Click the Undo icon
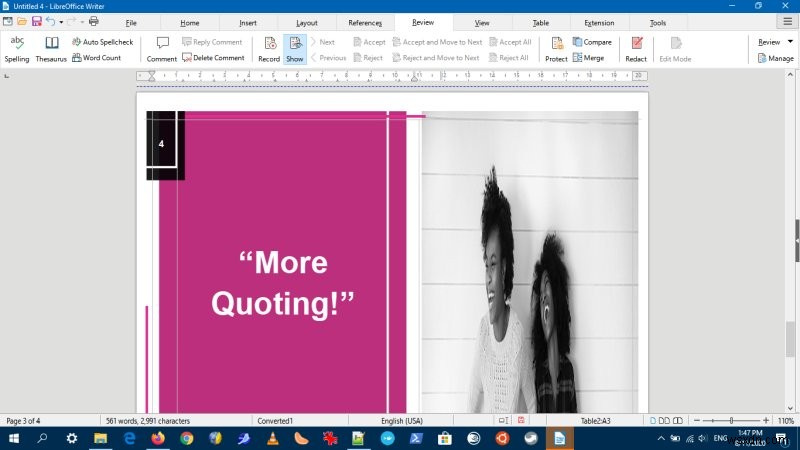Viewport: 800px width, 450px height. (x=51, y=21)
